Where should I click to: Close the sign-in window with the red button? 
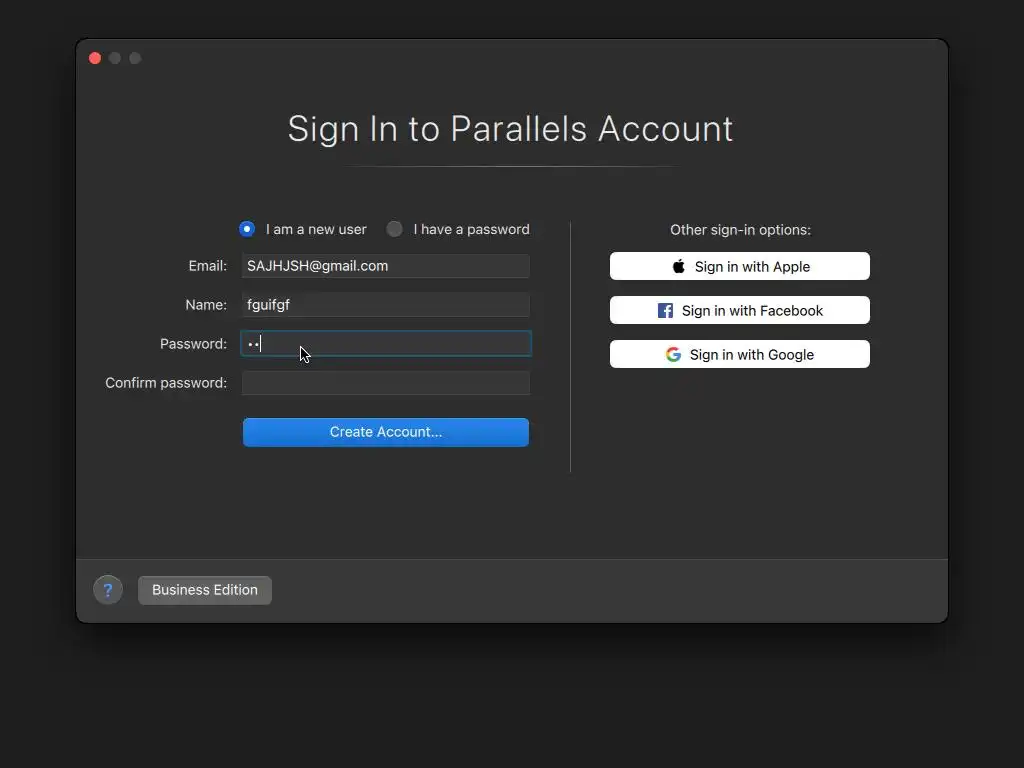click(x=95, y=58)
